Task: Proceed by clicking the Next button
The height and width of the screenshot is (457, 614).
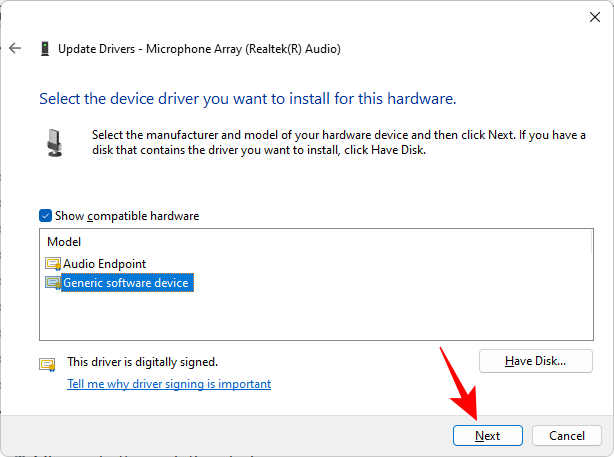Action: [x=487, y=436]
